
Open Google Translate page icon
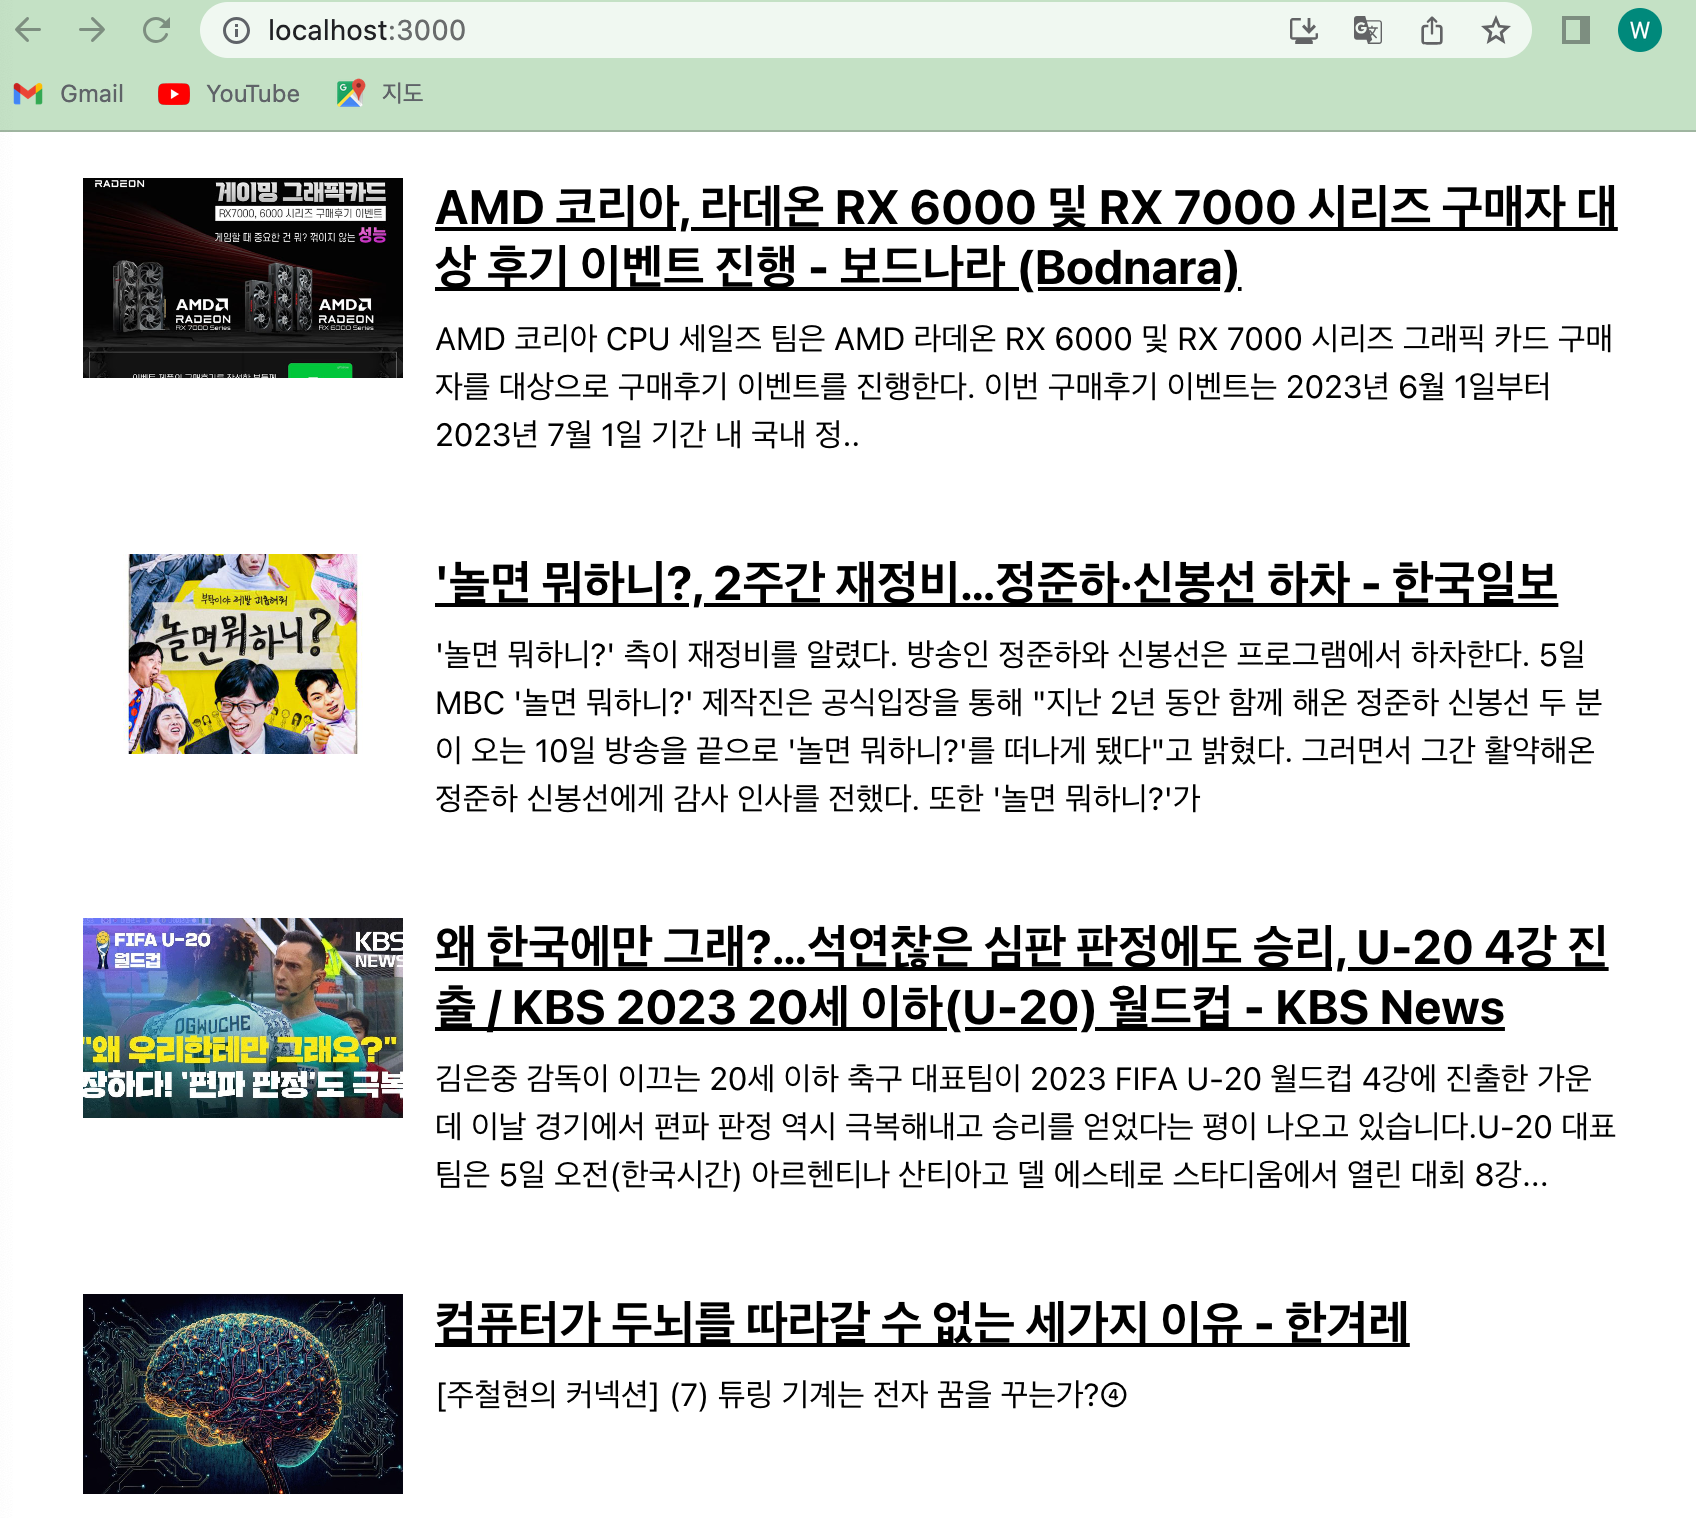pos(1367,31)
